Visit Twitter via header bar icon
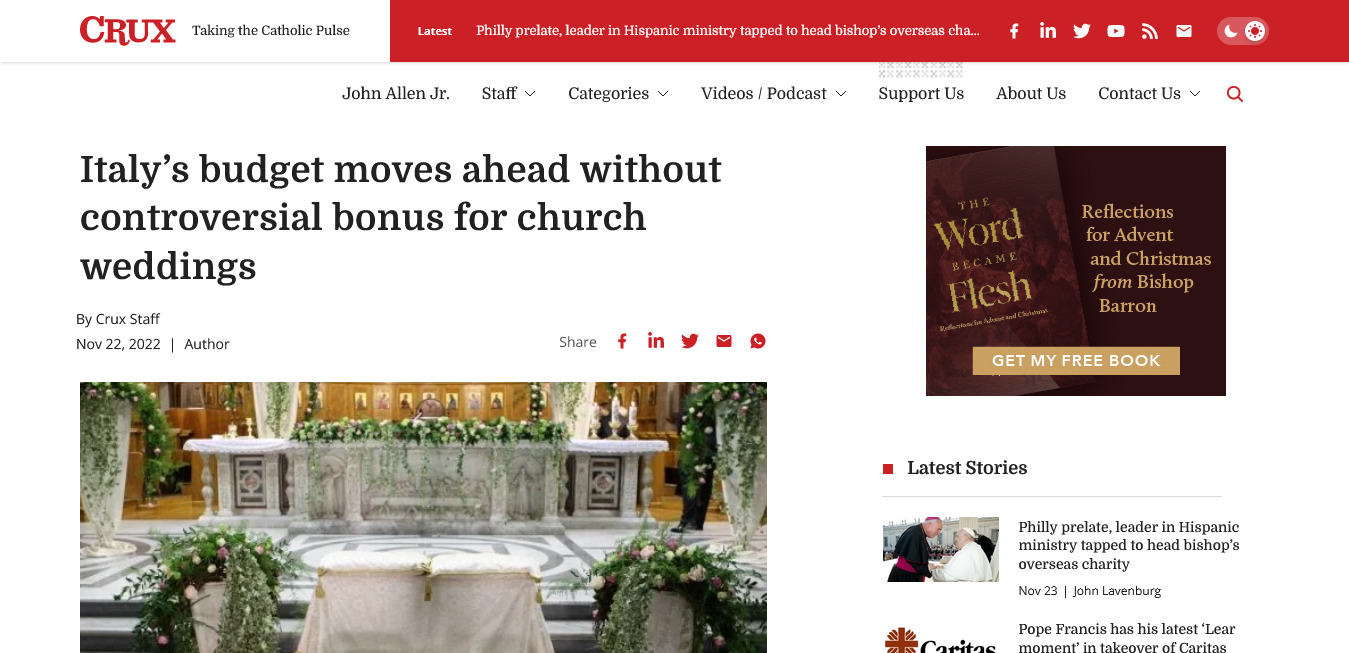 pos(1082,31)
